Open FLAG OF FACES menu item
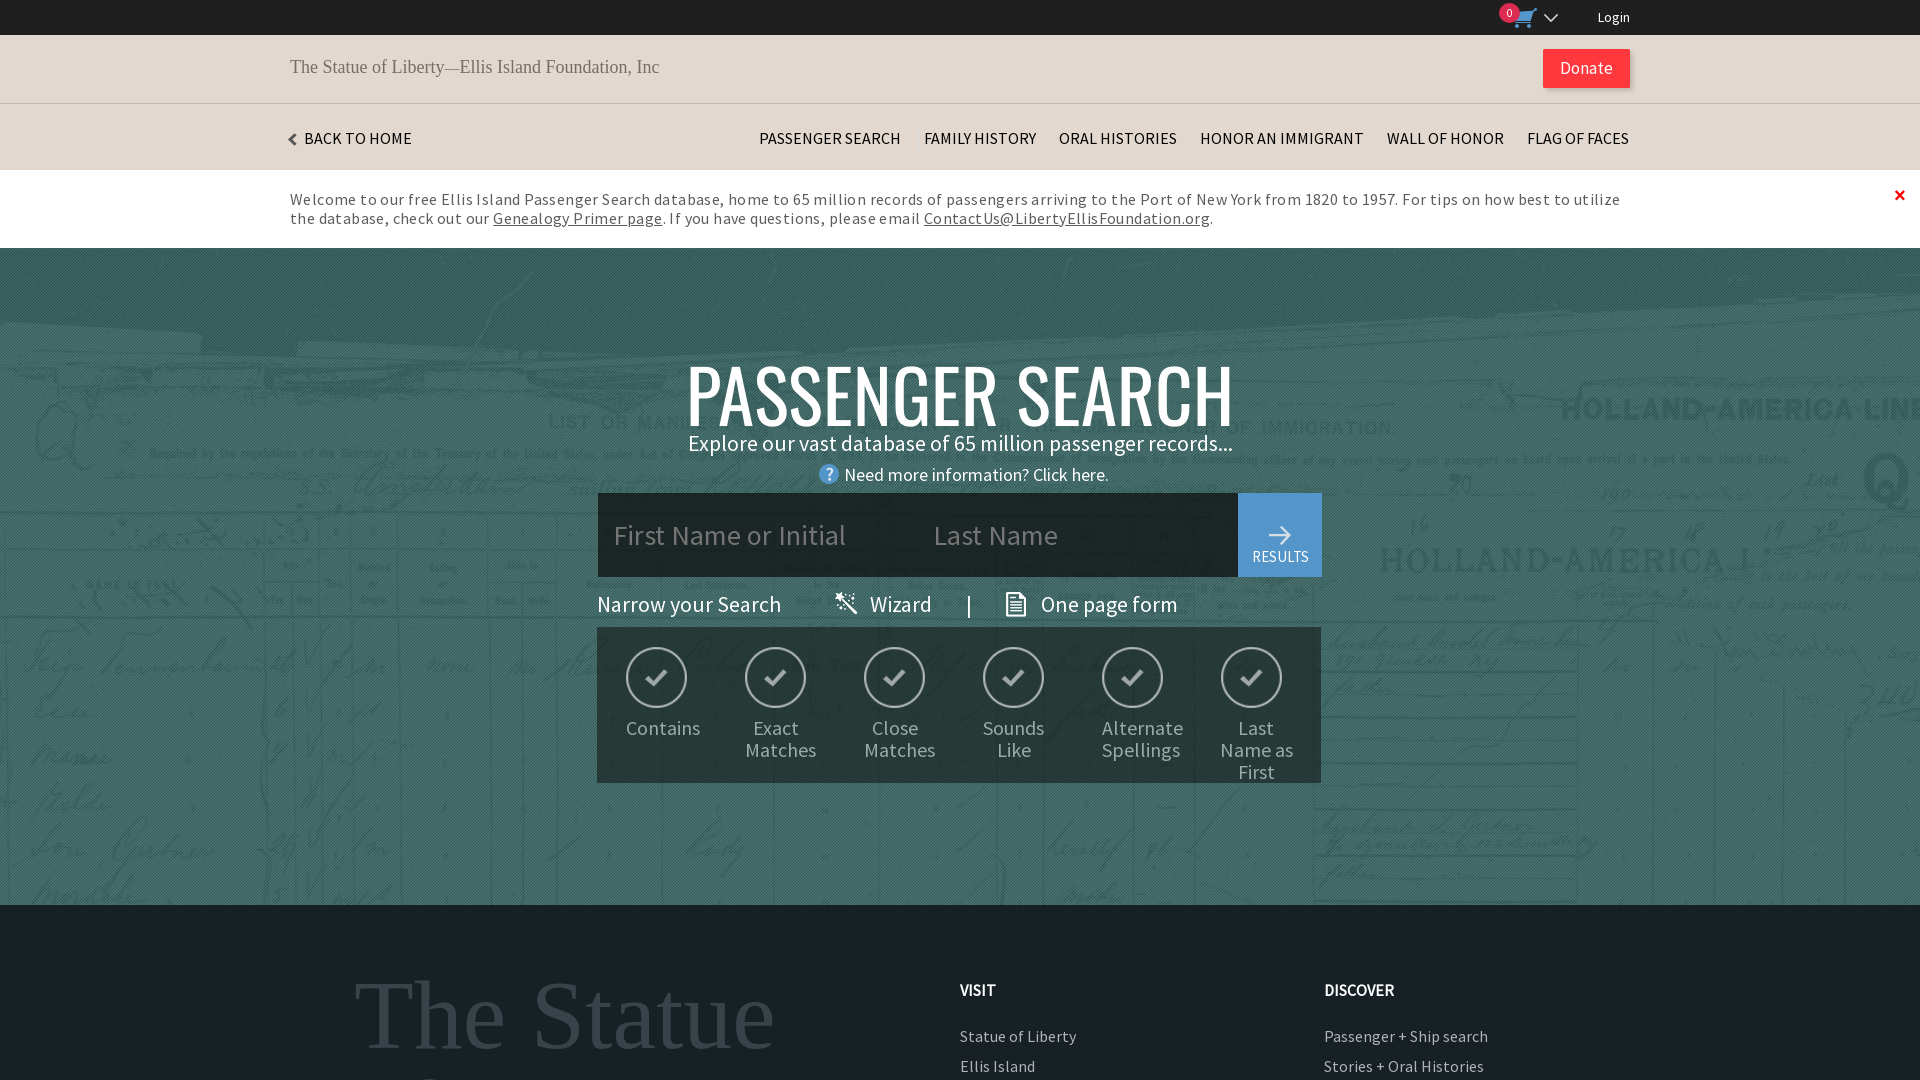This screenshot has width=1920, height=1080. tap(1577, 138)
